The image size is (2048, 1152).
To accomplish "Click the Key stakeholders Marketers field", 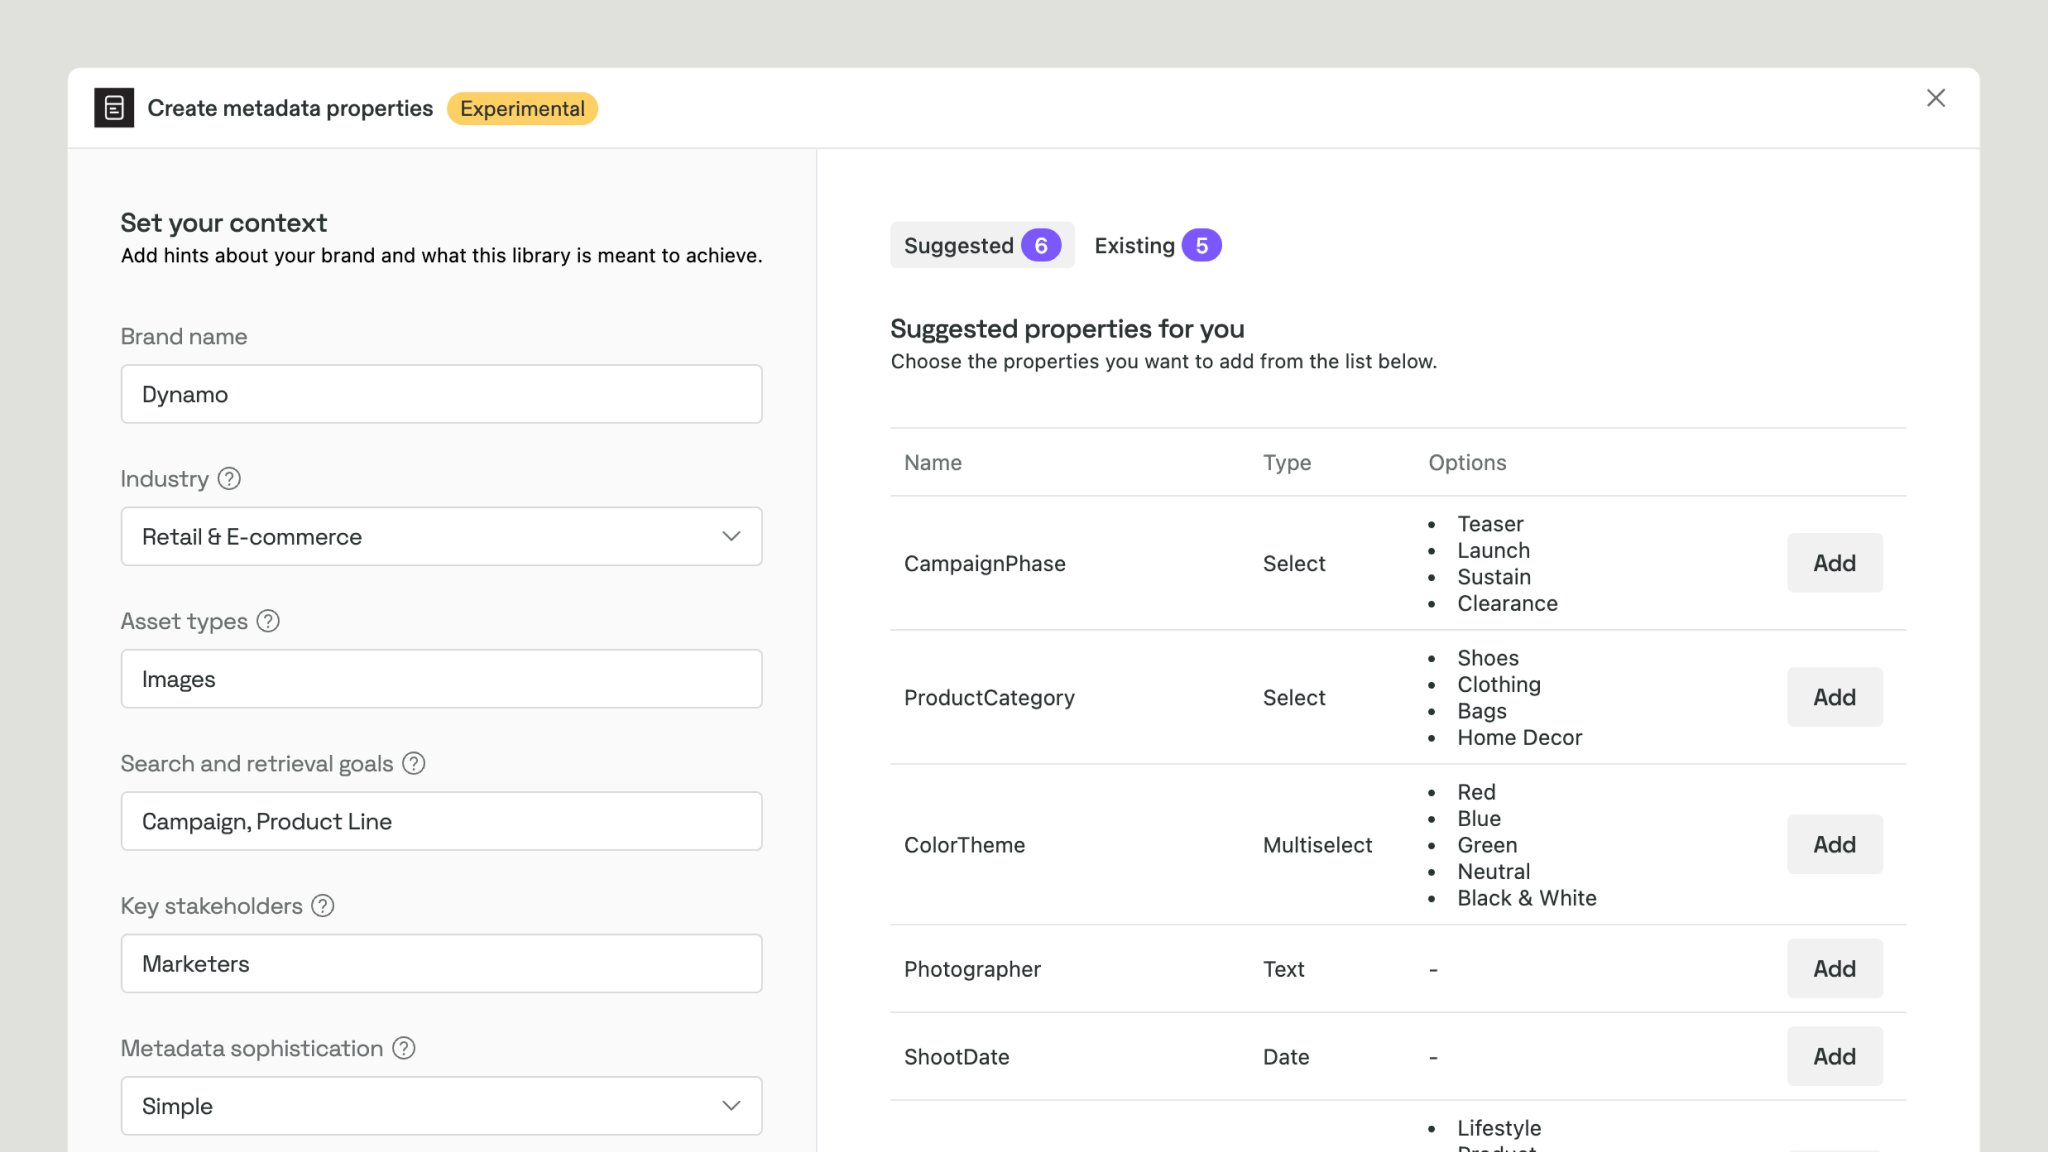I will (441, 964).
